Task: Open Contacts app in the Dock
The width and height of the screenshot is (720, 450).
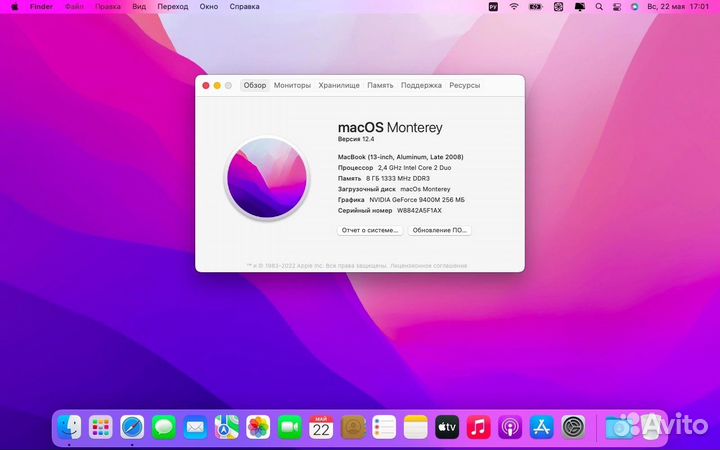Action: (x=353, y=427)
